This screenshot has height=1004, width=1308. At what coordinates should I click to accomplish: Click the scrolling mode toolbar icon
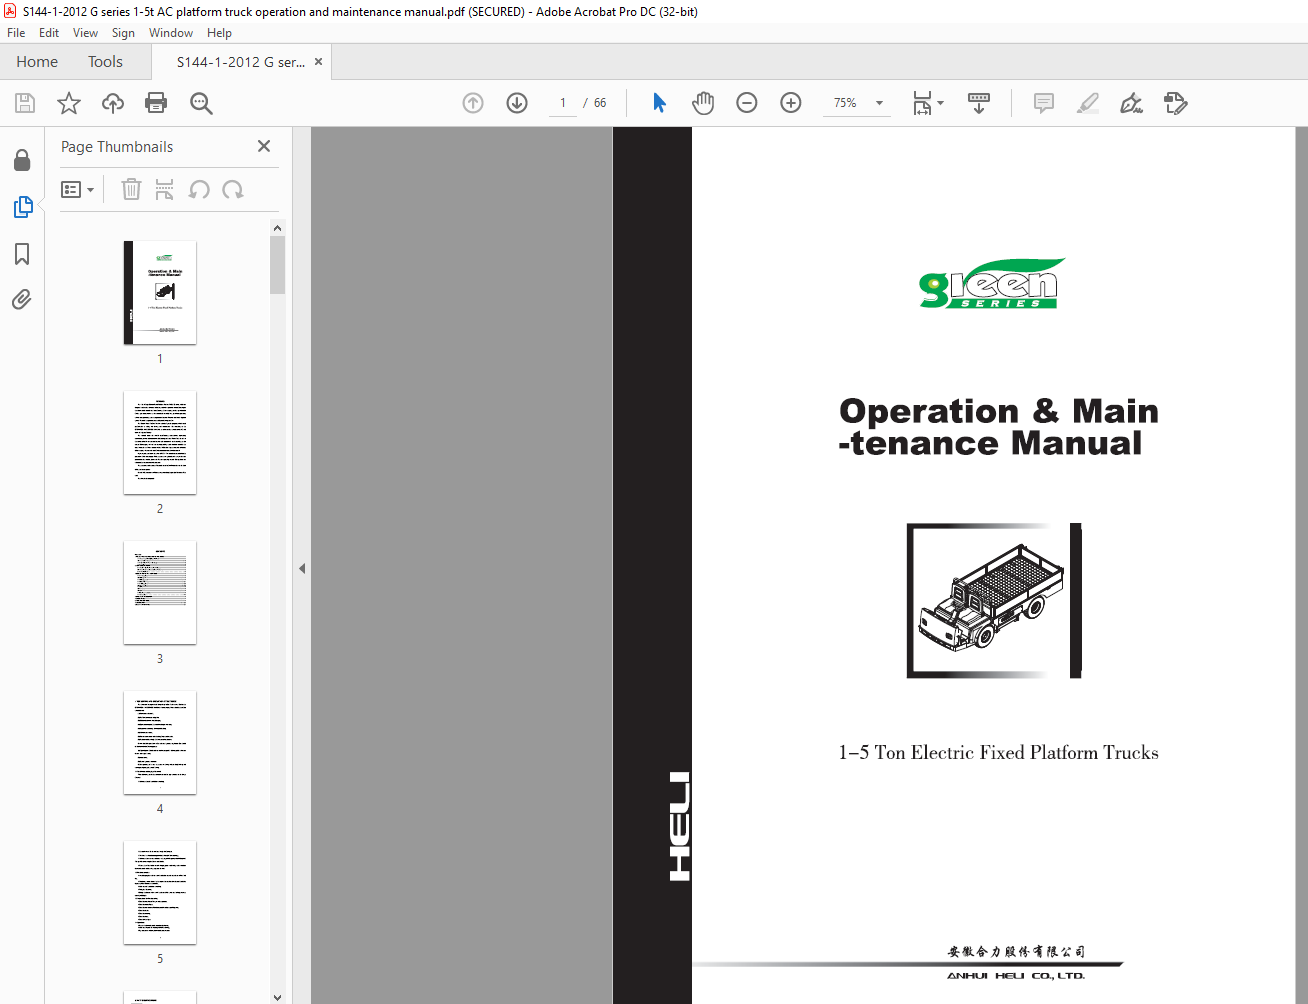pos(979,103)
